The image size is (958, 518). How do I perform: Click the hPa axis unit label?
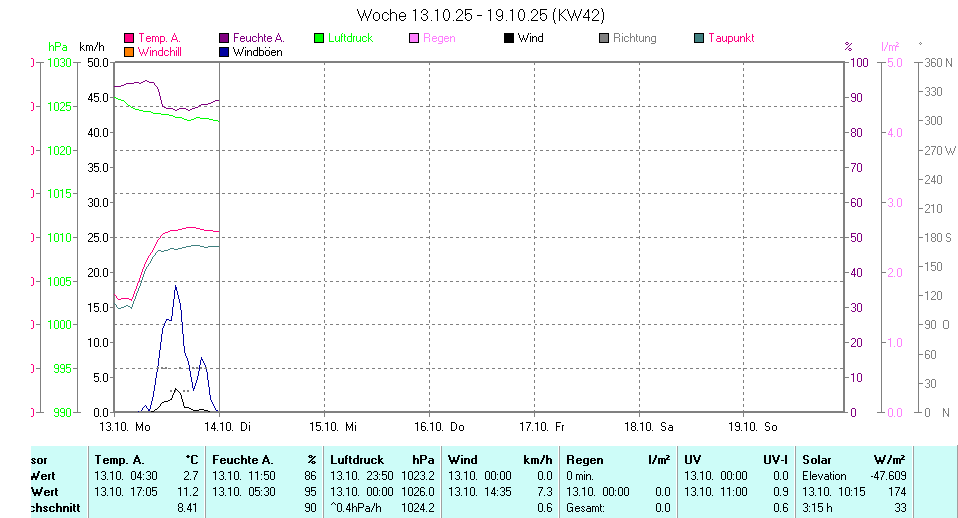pyautogui.click(x=56, y=46)
